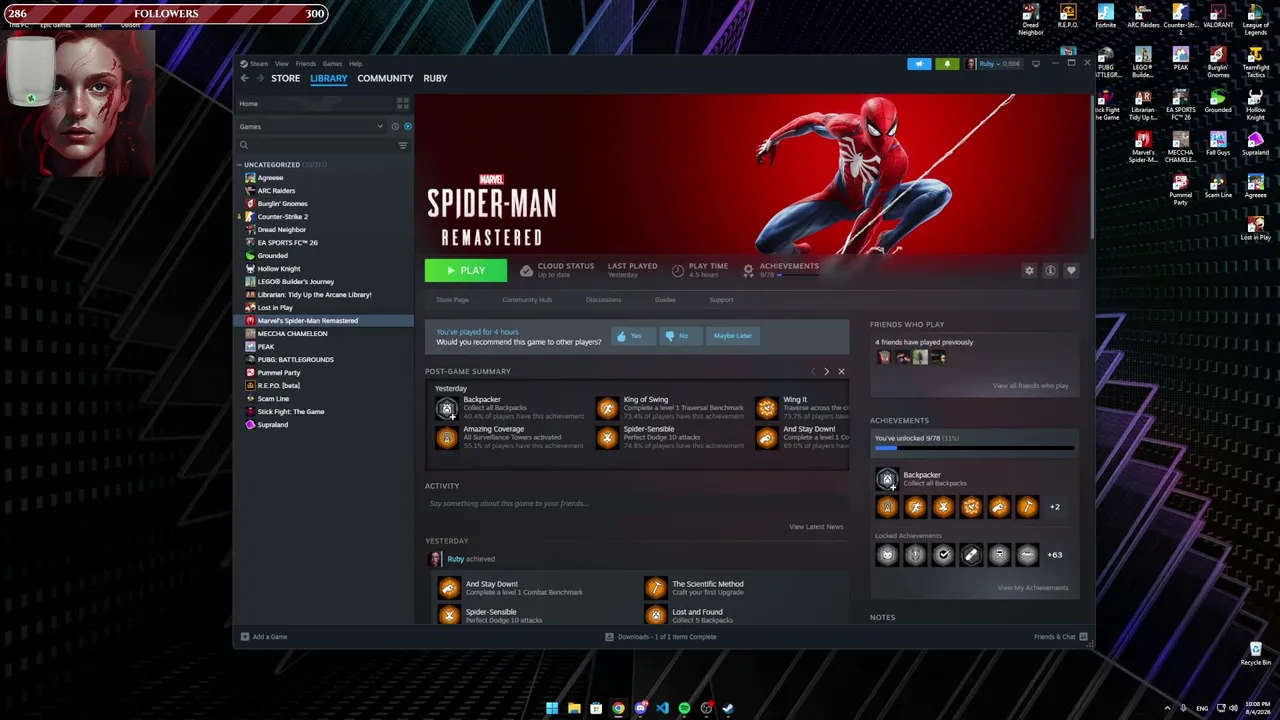Open the green notifications bell
Viewport: 1280px width, 720px height.
947,64
